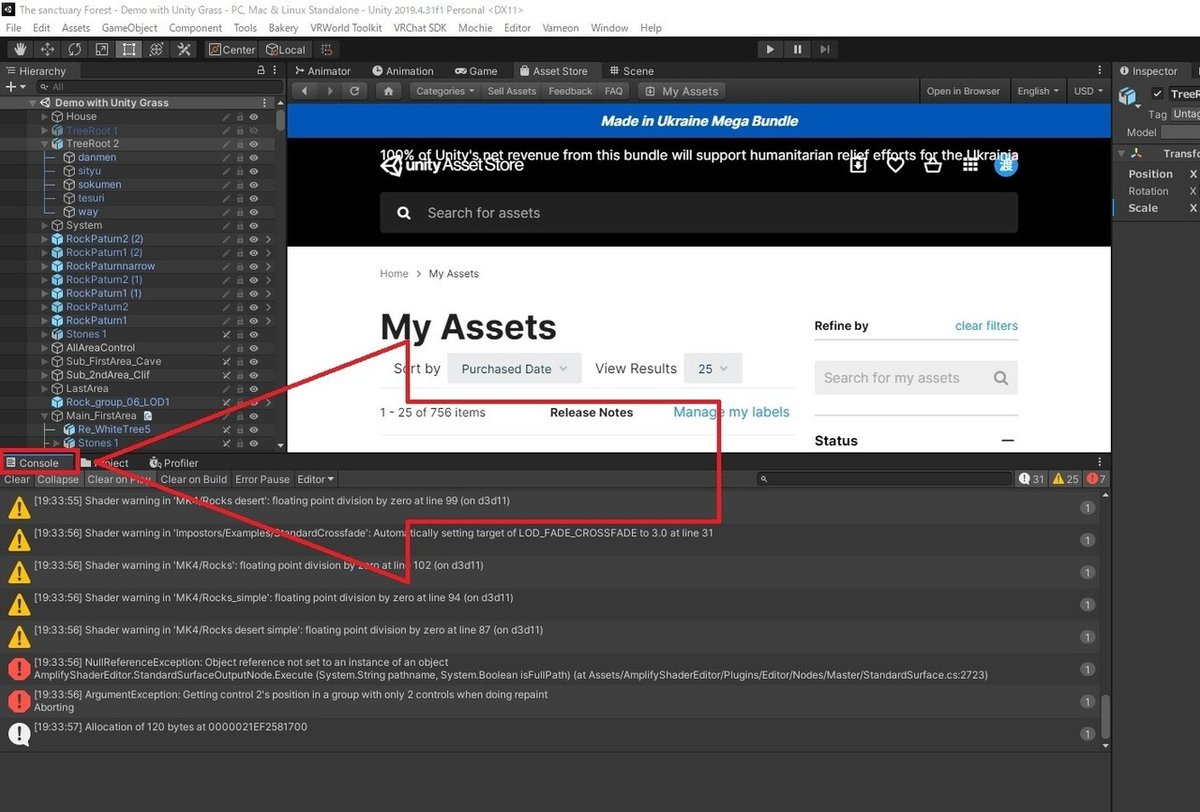This screenshot has height=812, width=1200.
Task: Toggle Clear on Build in Console
Action: (x=194, y=479)
